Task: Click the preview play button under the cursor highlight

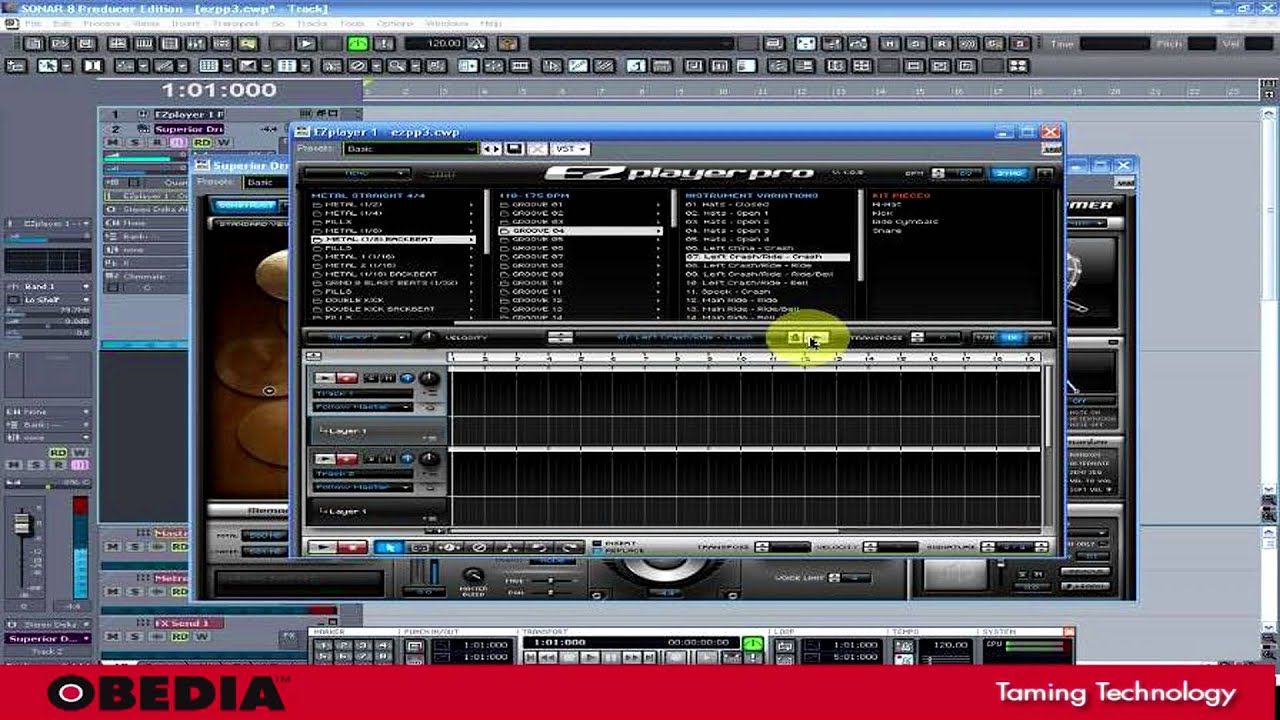Action: [817, 338]
